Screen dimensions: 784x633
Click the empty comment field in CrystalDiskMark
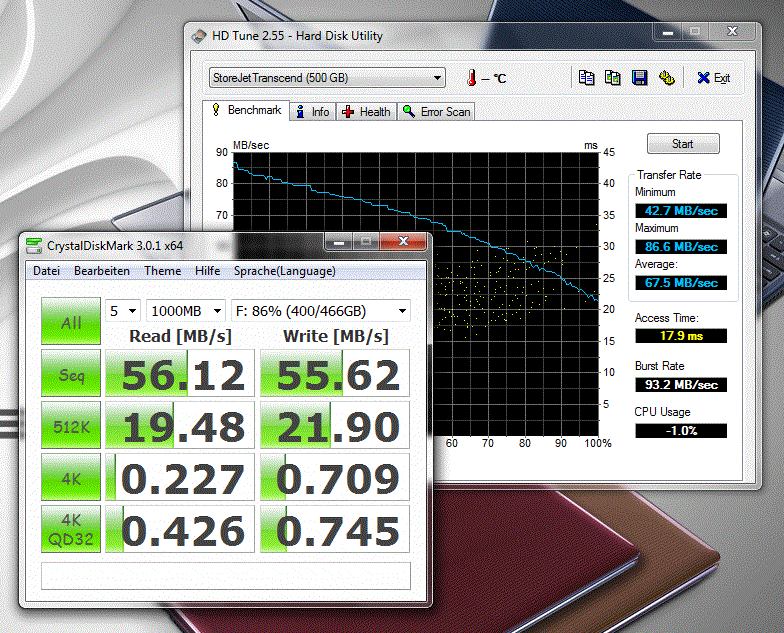pyautogui.click(x=226, y=576)
